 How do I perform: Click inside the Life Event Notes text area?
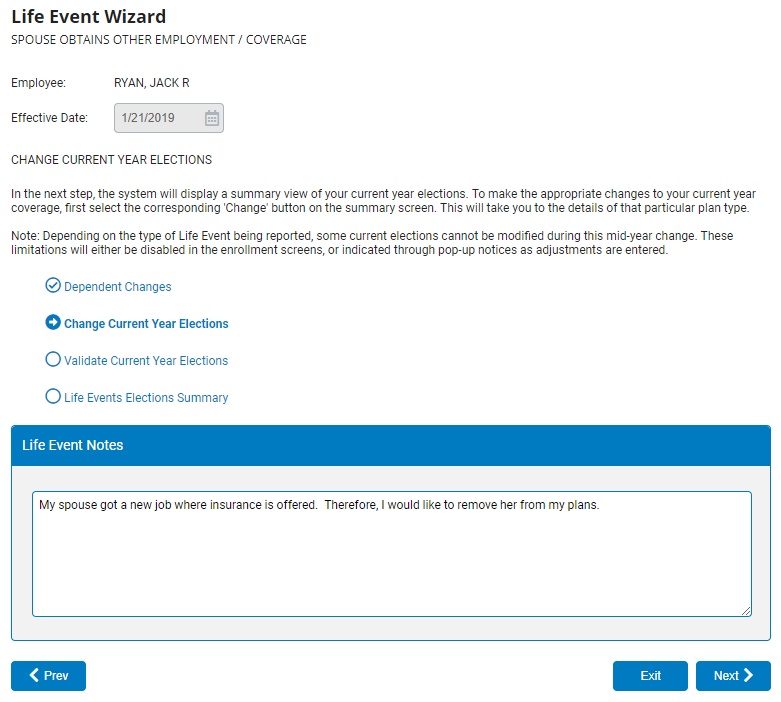pos(391,560)
